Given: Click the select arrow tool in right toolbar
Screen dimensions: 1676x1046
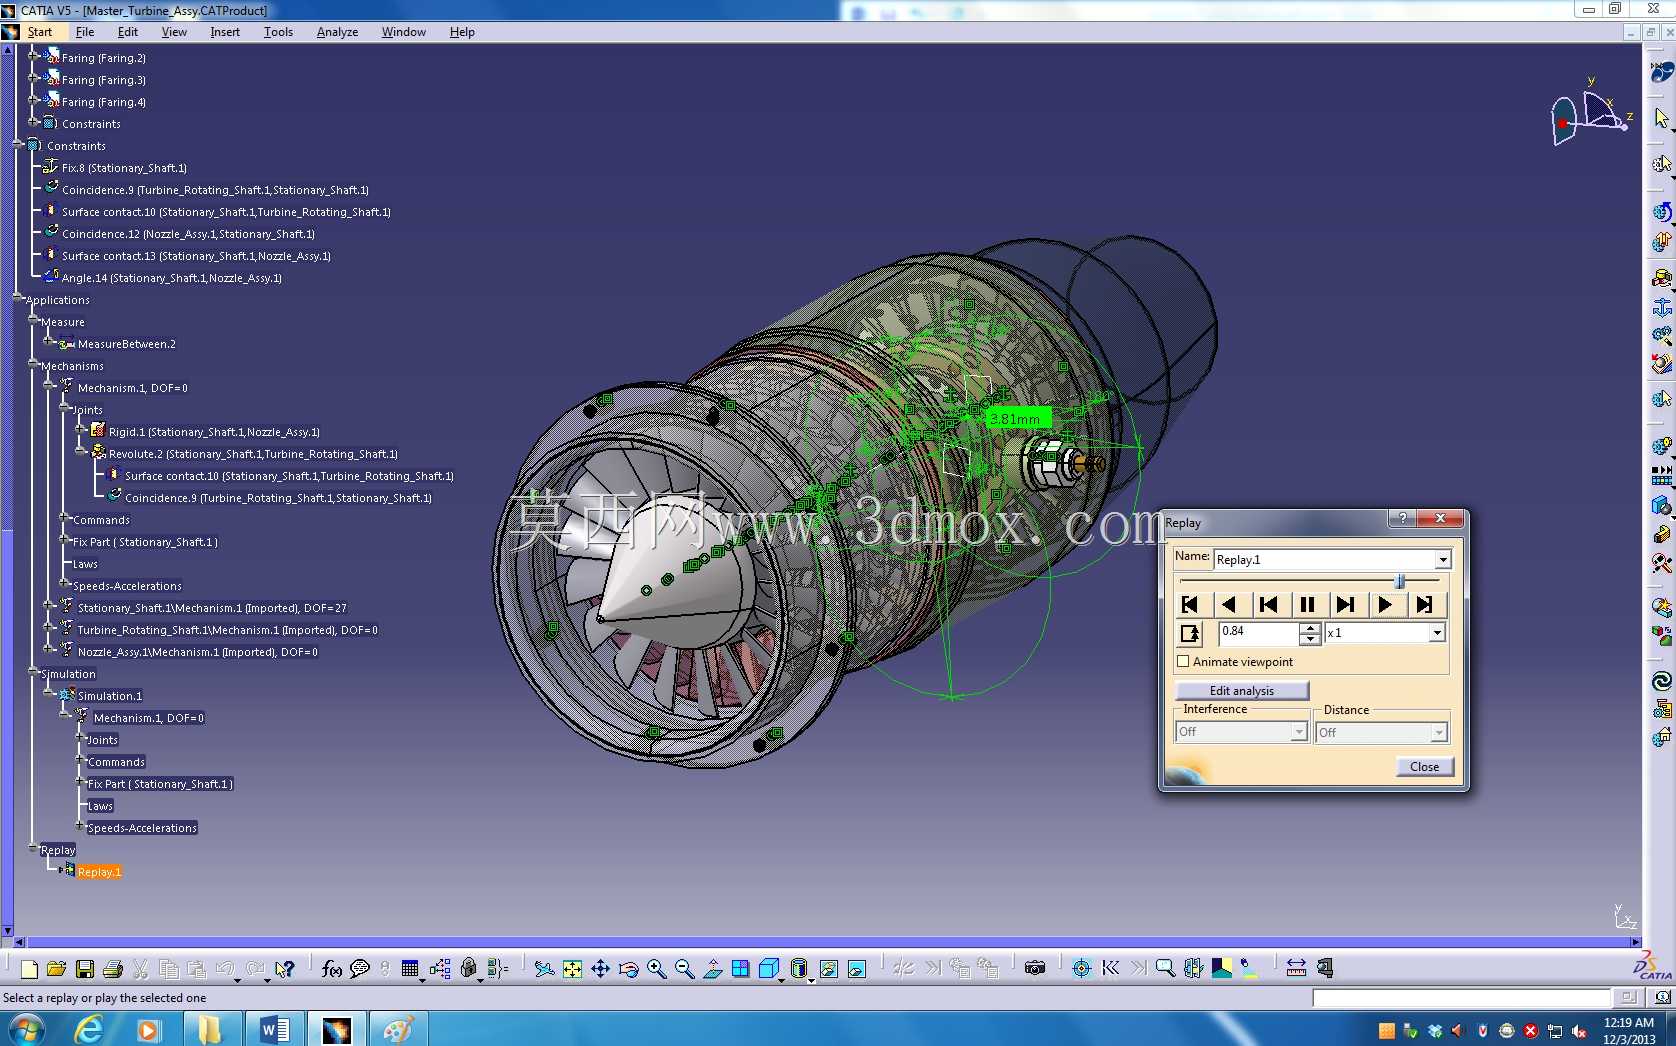Looking at the screenshot, I should pyautogui.click(x=1661, y=119).
